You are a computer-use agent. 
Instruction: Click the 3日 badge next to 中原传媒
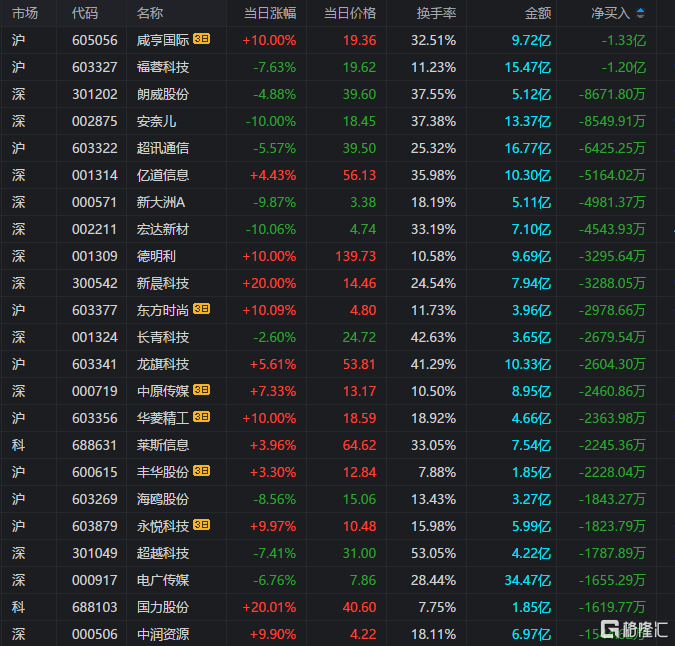(x=201, y=390)
